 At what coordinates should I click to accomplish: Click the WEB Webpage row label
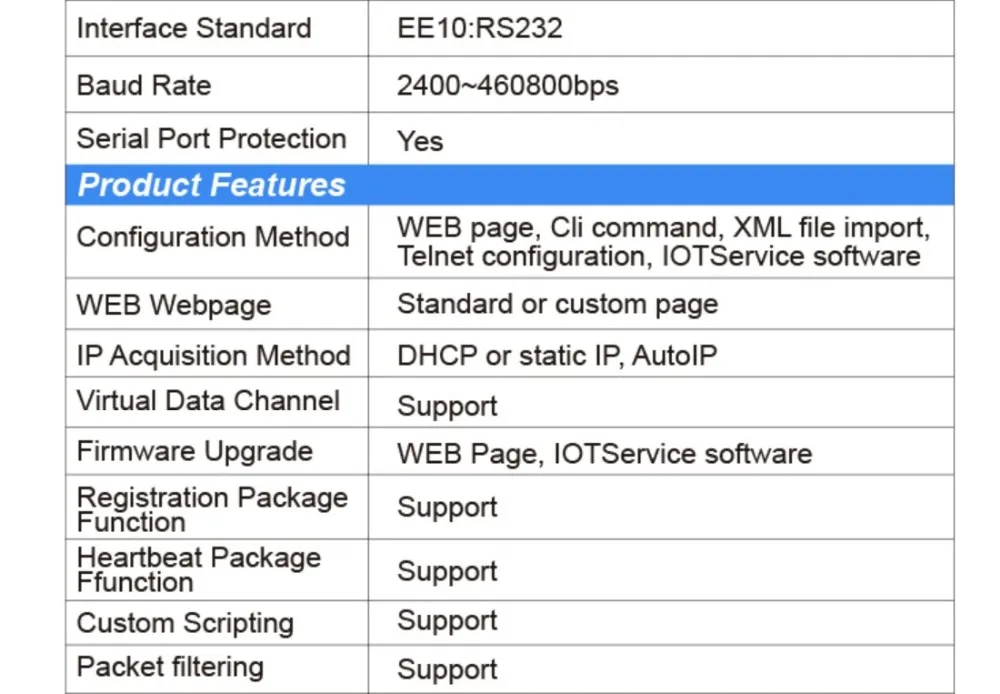click(x=174, y=304)
